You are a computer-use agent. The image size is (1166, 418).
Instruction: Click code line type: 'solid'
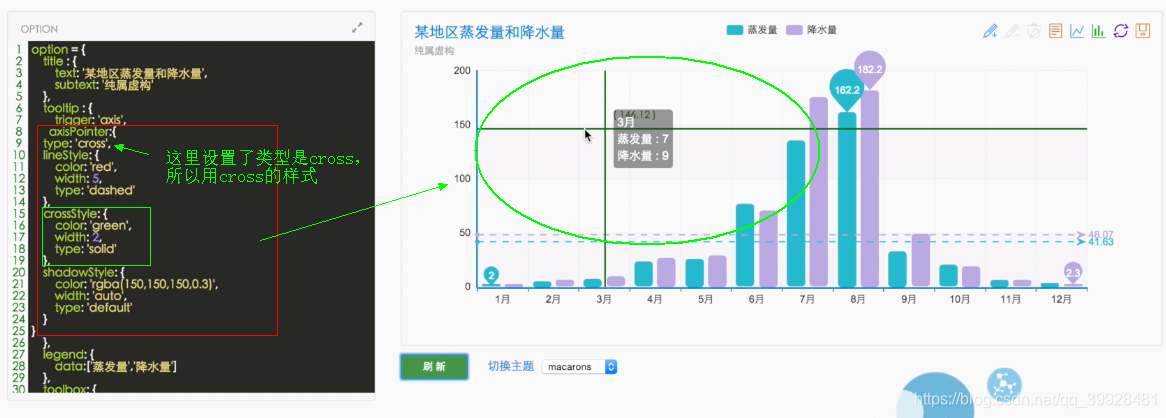pos(85,248)
